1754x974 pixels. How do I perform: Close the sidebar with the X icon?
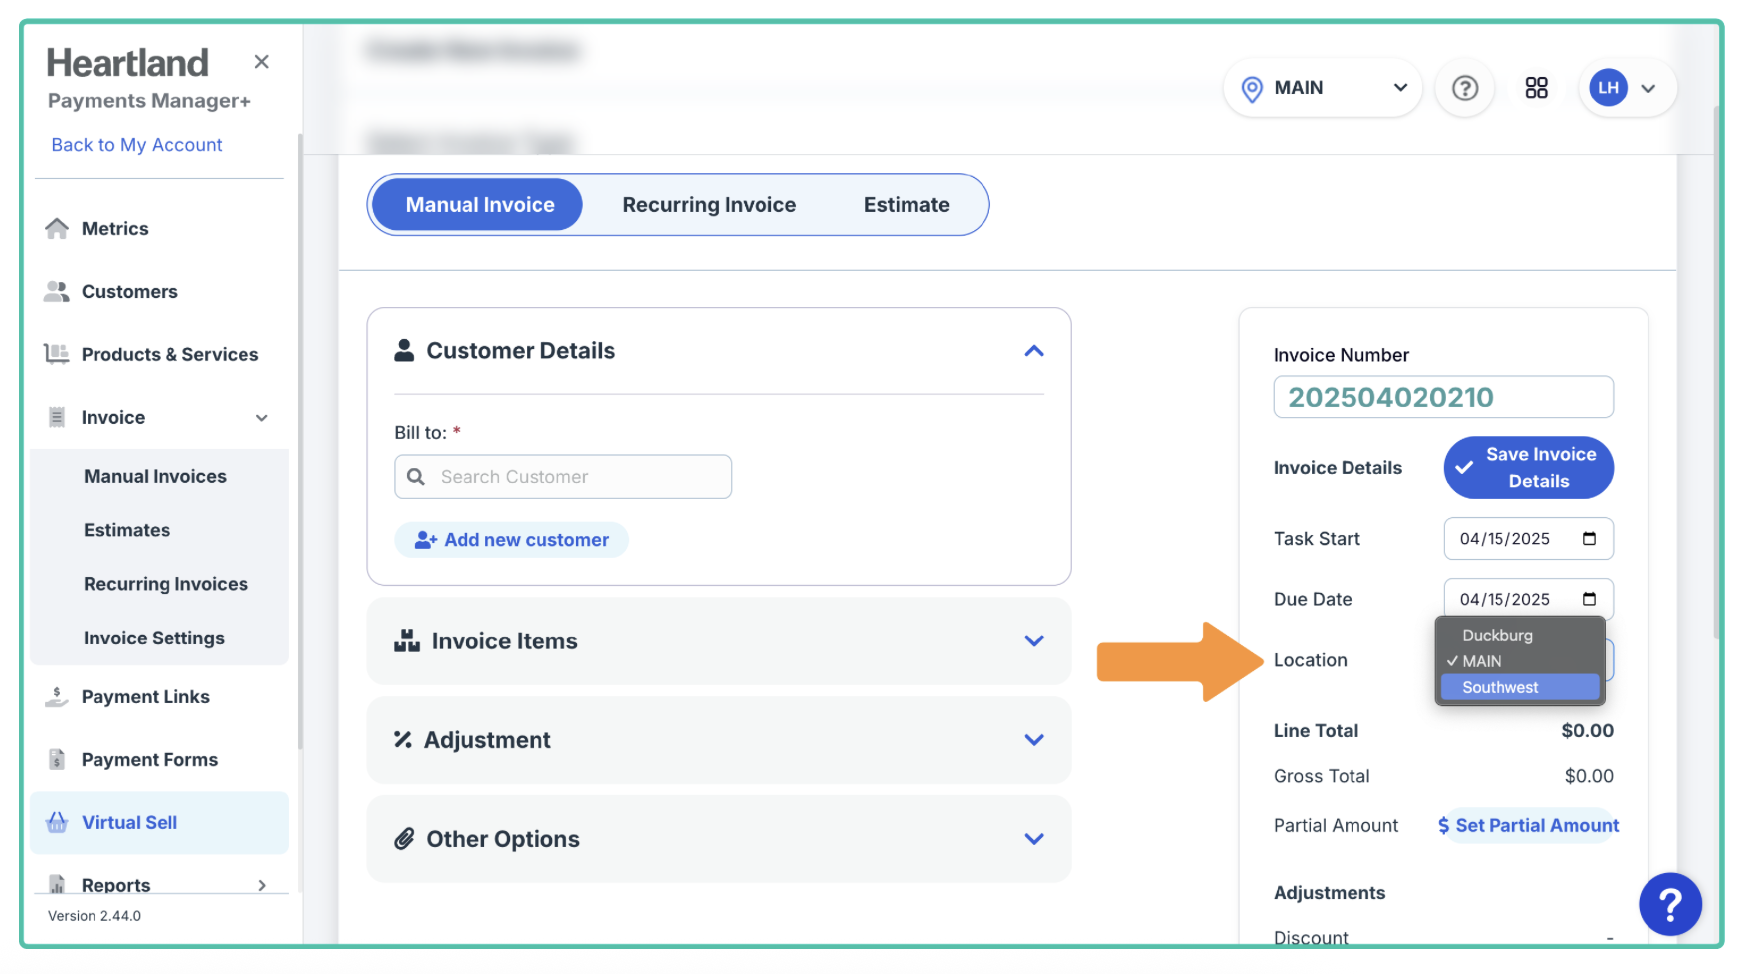[262, 62]
